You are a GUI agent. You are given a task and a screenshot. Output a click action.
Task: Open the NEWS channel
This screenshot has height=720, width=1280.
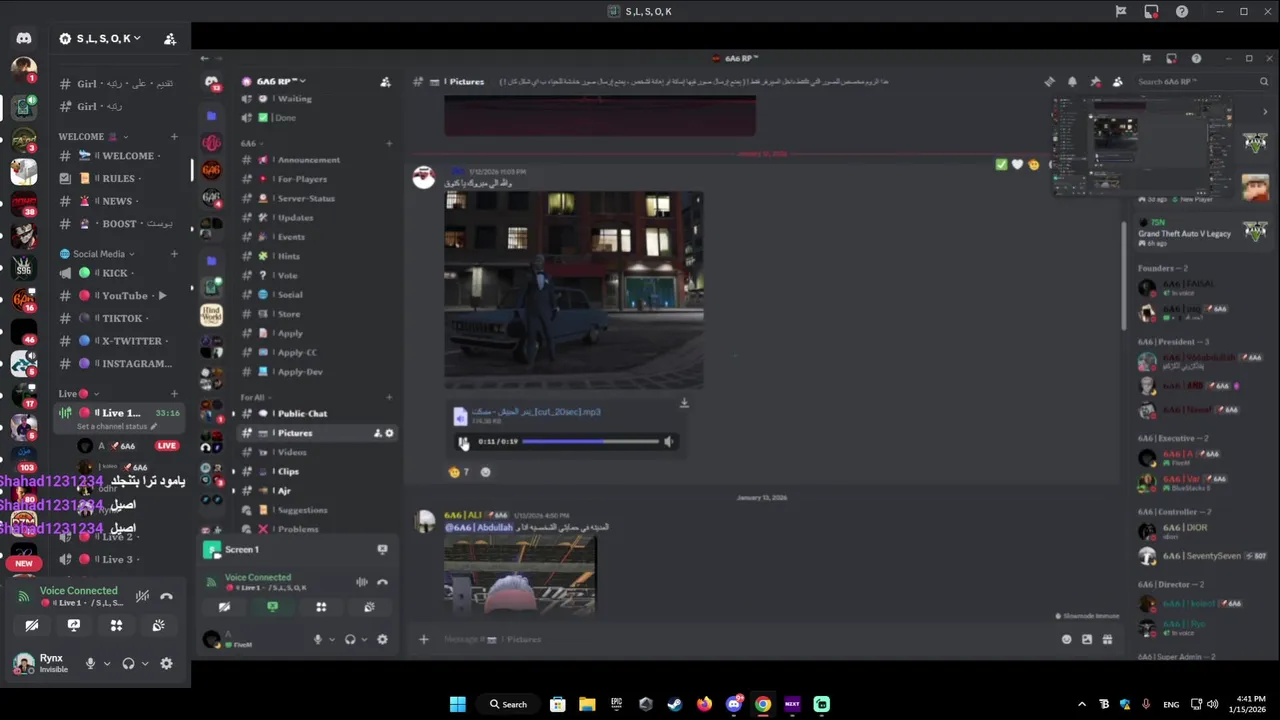tap(119, 201)
